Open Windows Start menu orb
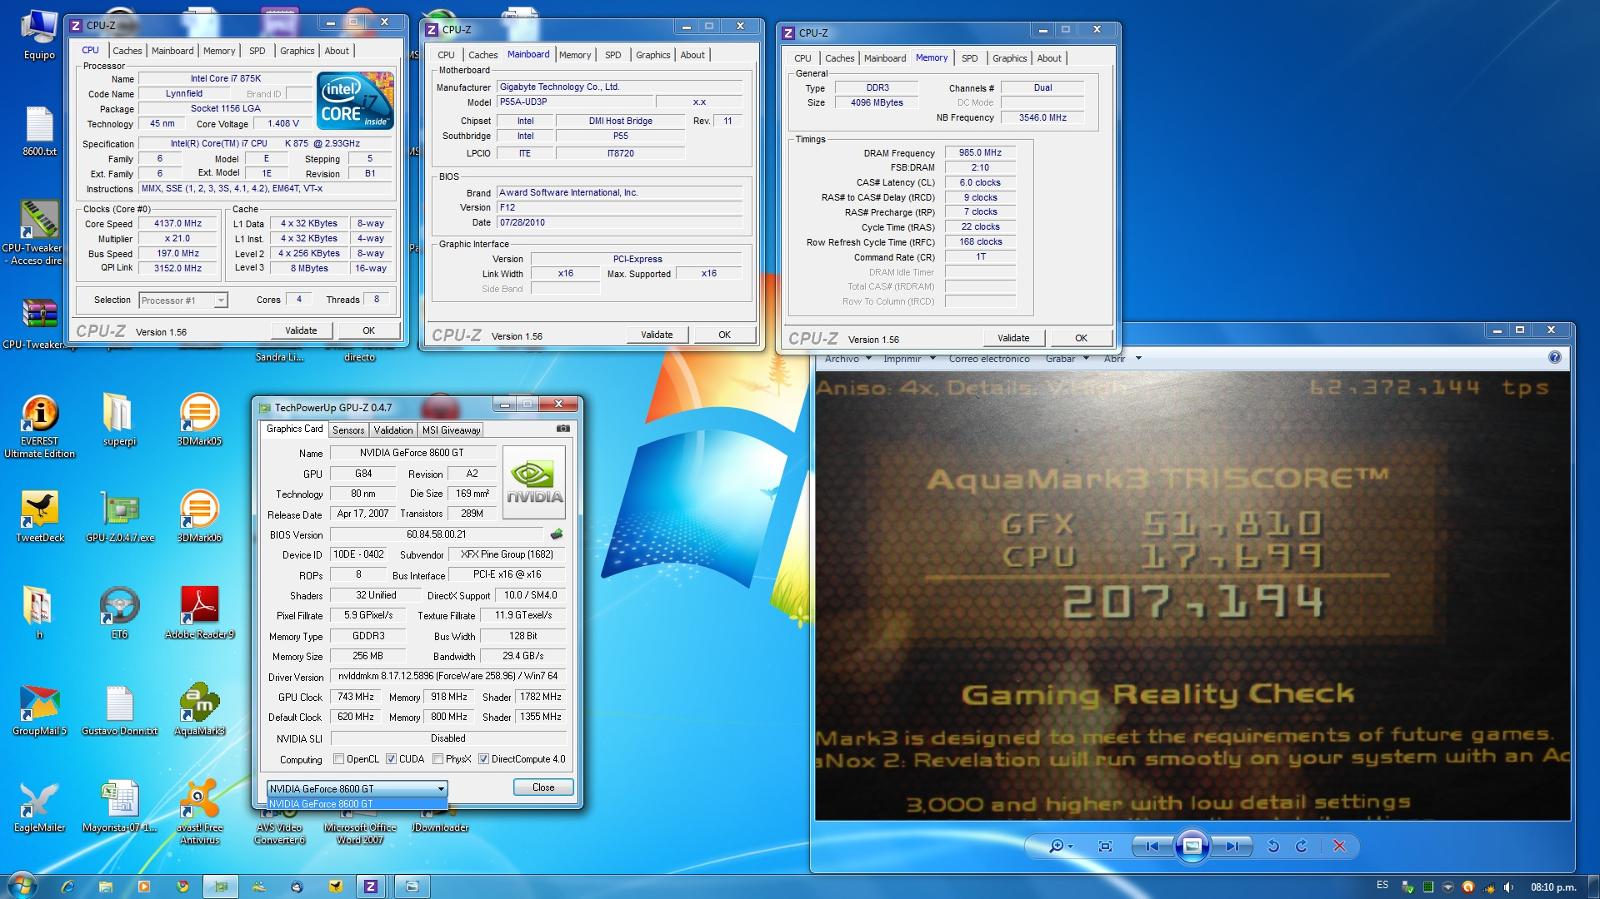This screenshot has height=899, width=1600. pyautogui.click(x=21, y=885)
